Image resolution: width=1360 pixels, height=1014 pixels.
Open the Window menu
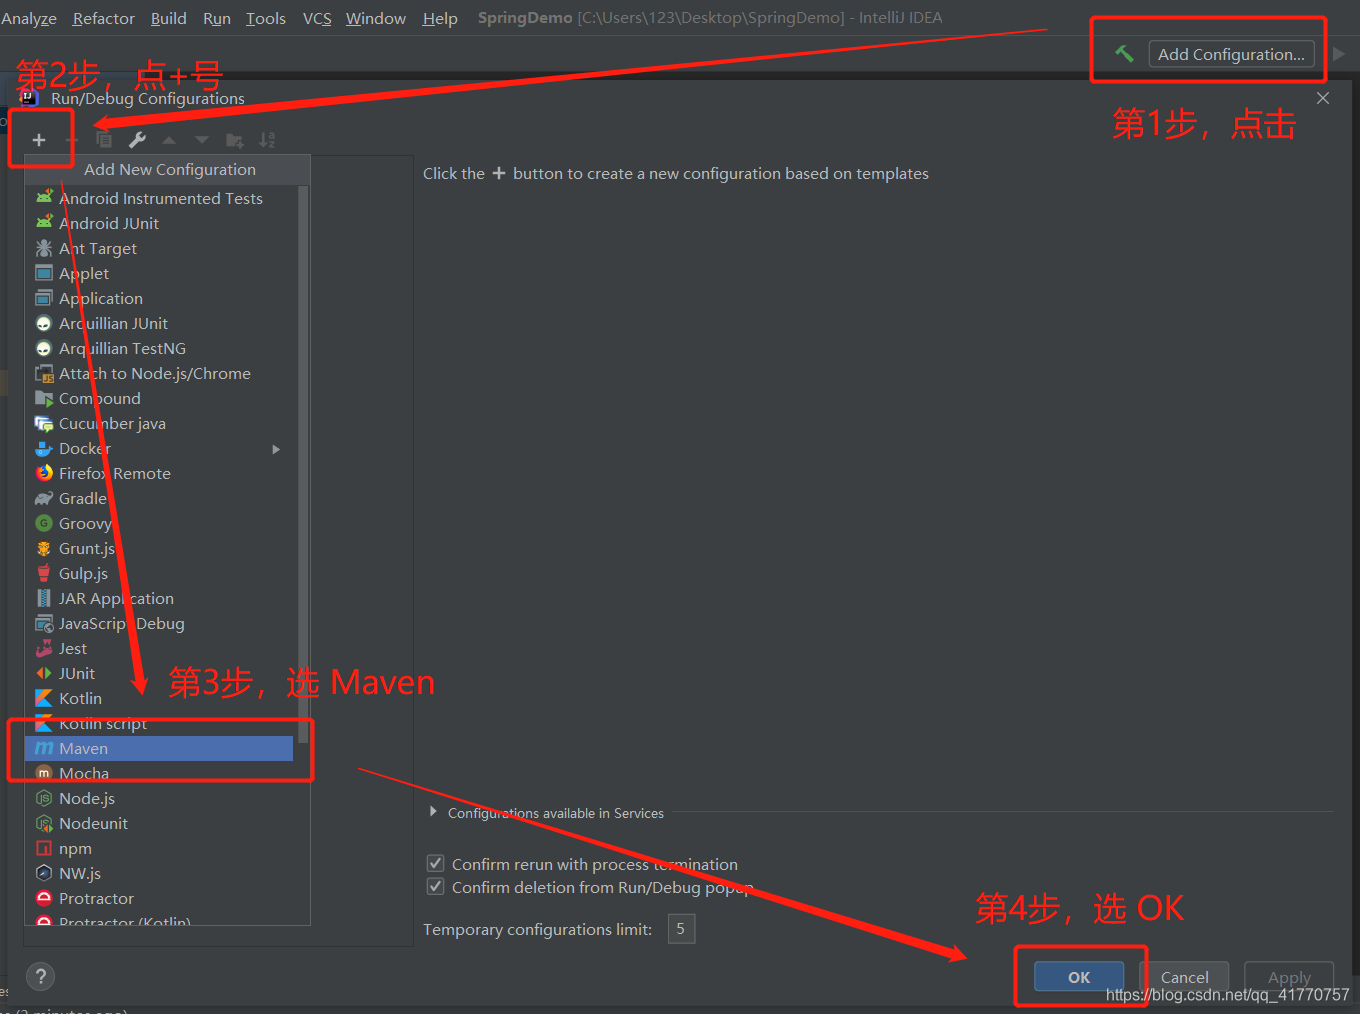coord(376,18)
